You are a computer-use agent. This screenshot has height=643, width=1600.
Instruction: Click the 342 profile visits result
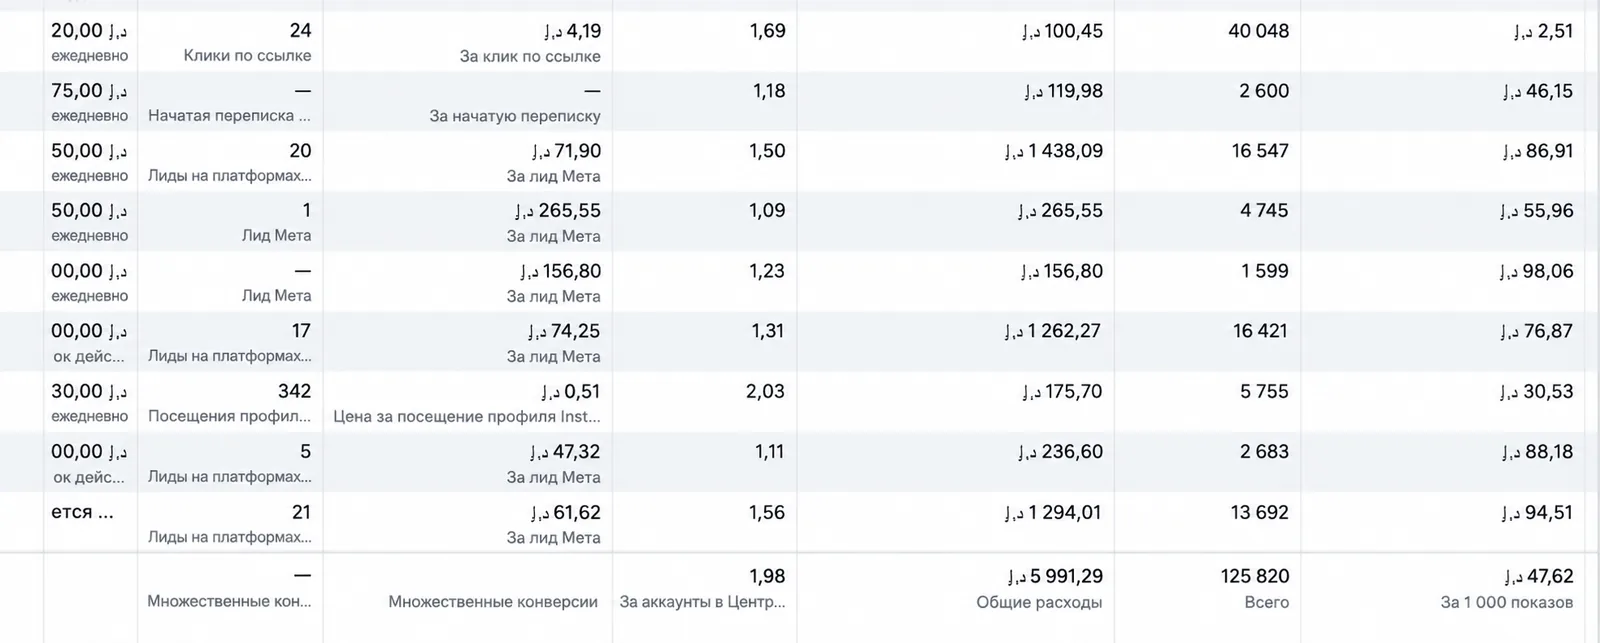click(x=294, y=391)
